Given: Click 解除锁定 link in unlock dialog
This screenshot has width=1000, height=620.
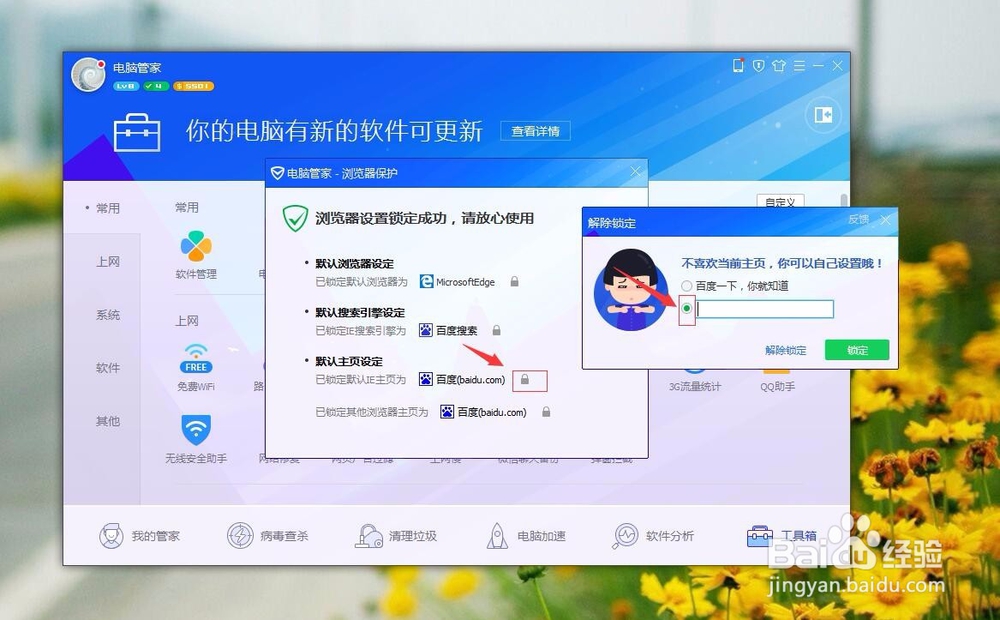Looking at the screenshot, I should (x=785, y=350).
